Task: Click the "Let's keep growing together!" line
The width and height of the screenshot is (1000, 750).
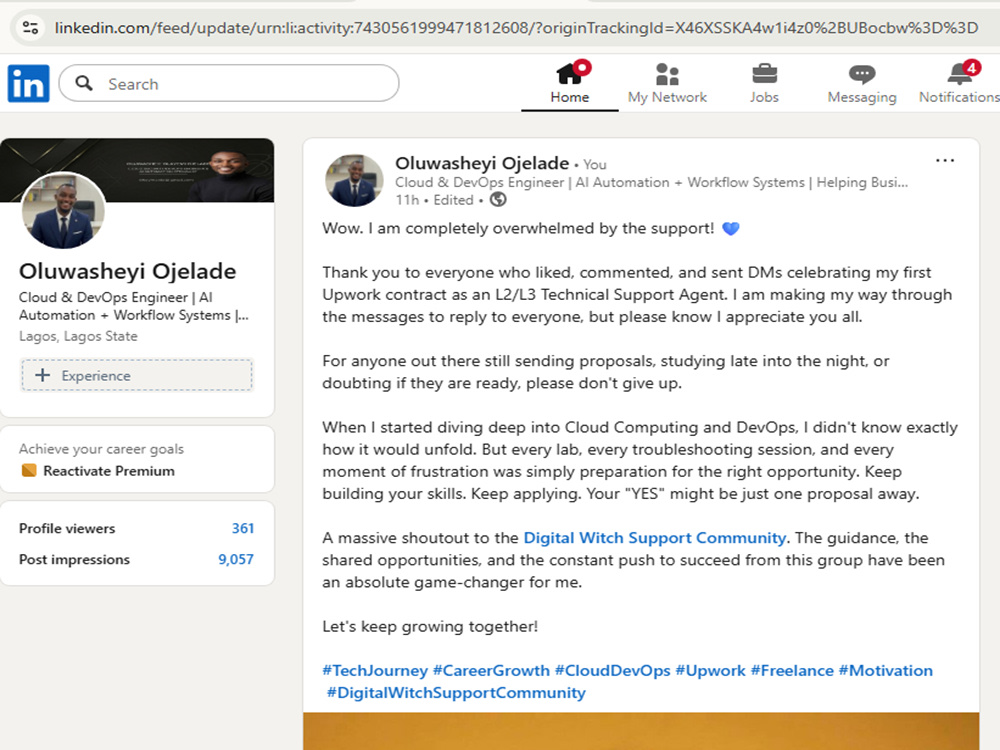Action: point(430,626)
